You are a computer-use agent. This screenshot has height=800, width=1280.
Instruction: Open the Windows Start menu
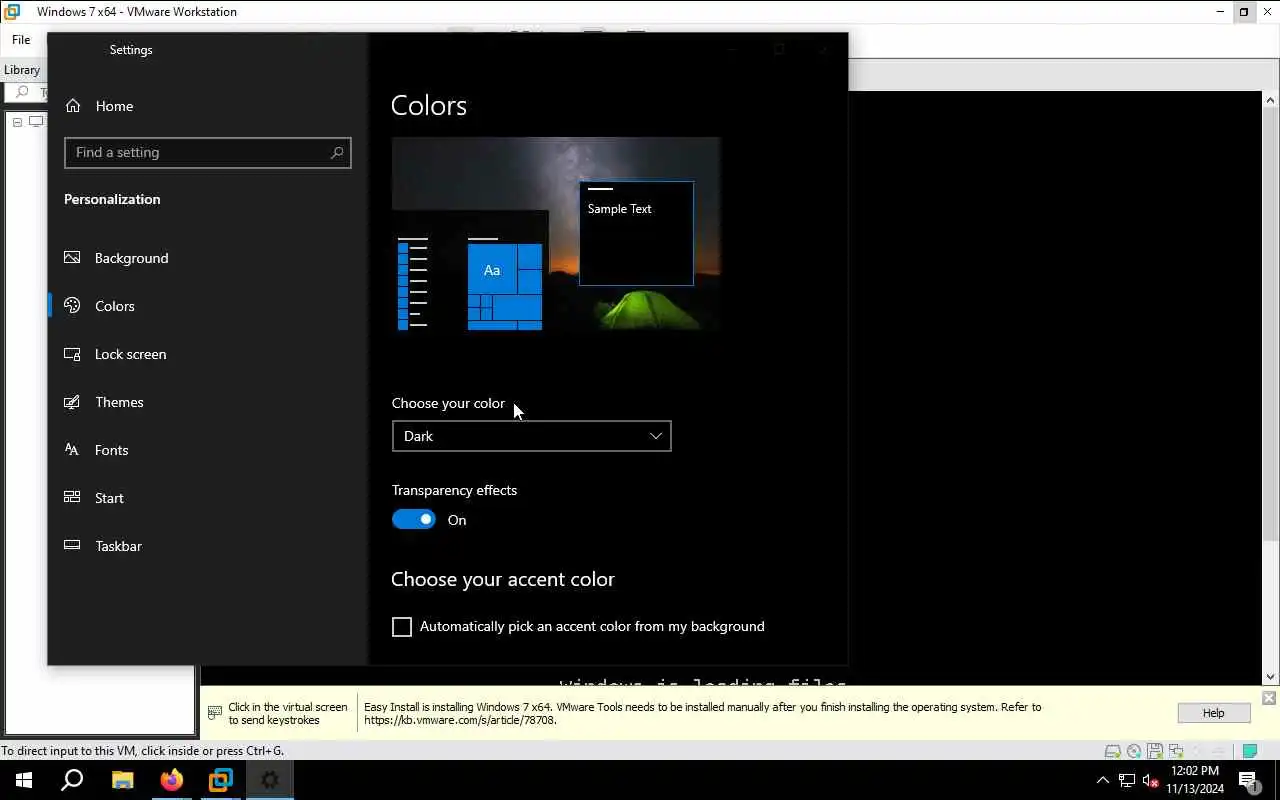(24, 780)
